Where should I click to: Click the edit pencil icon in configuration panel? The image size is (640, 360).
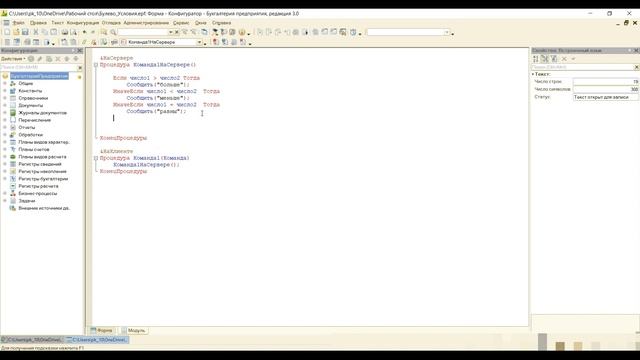click(40, 59)
